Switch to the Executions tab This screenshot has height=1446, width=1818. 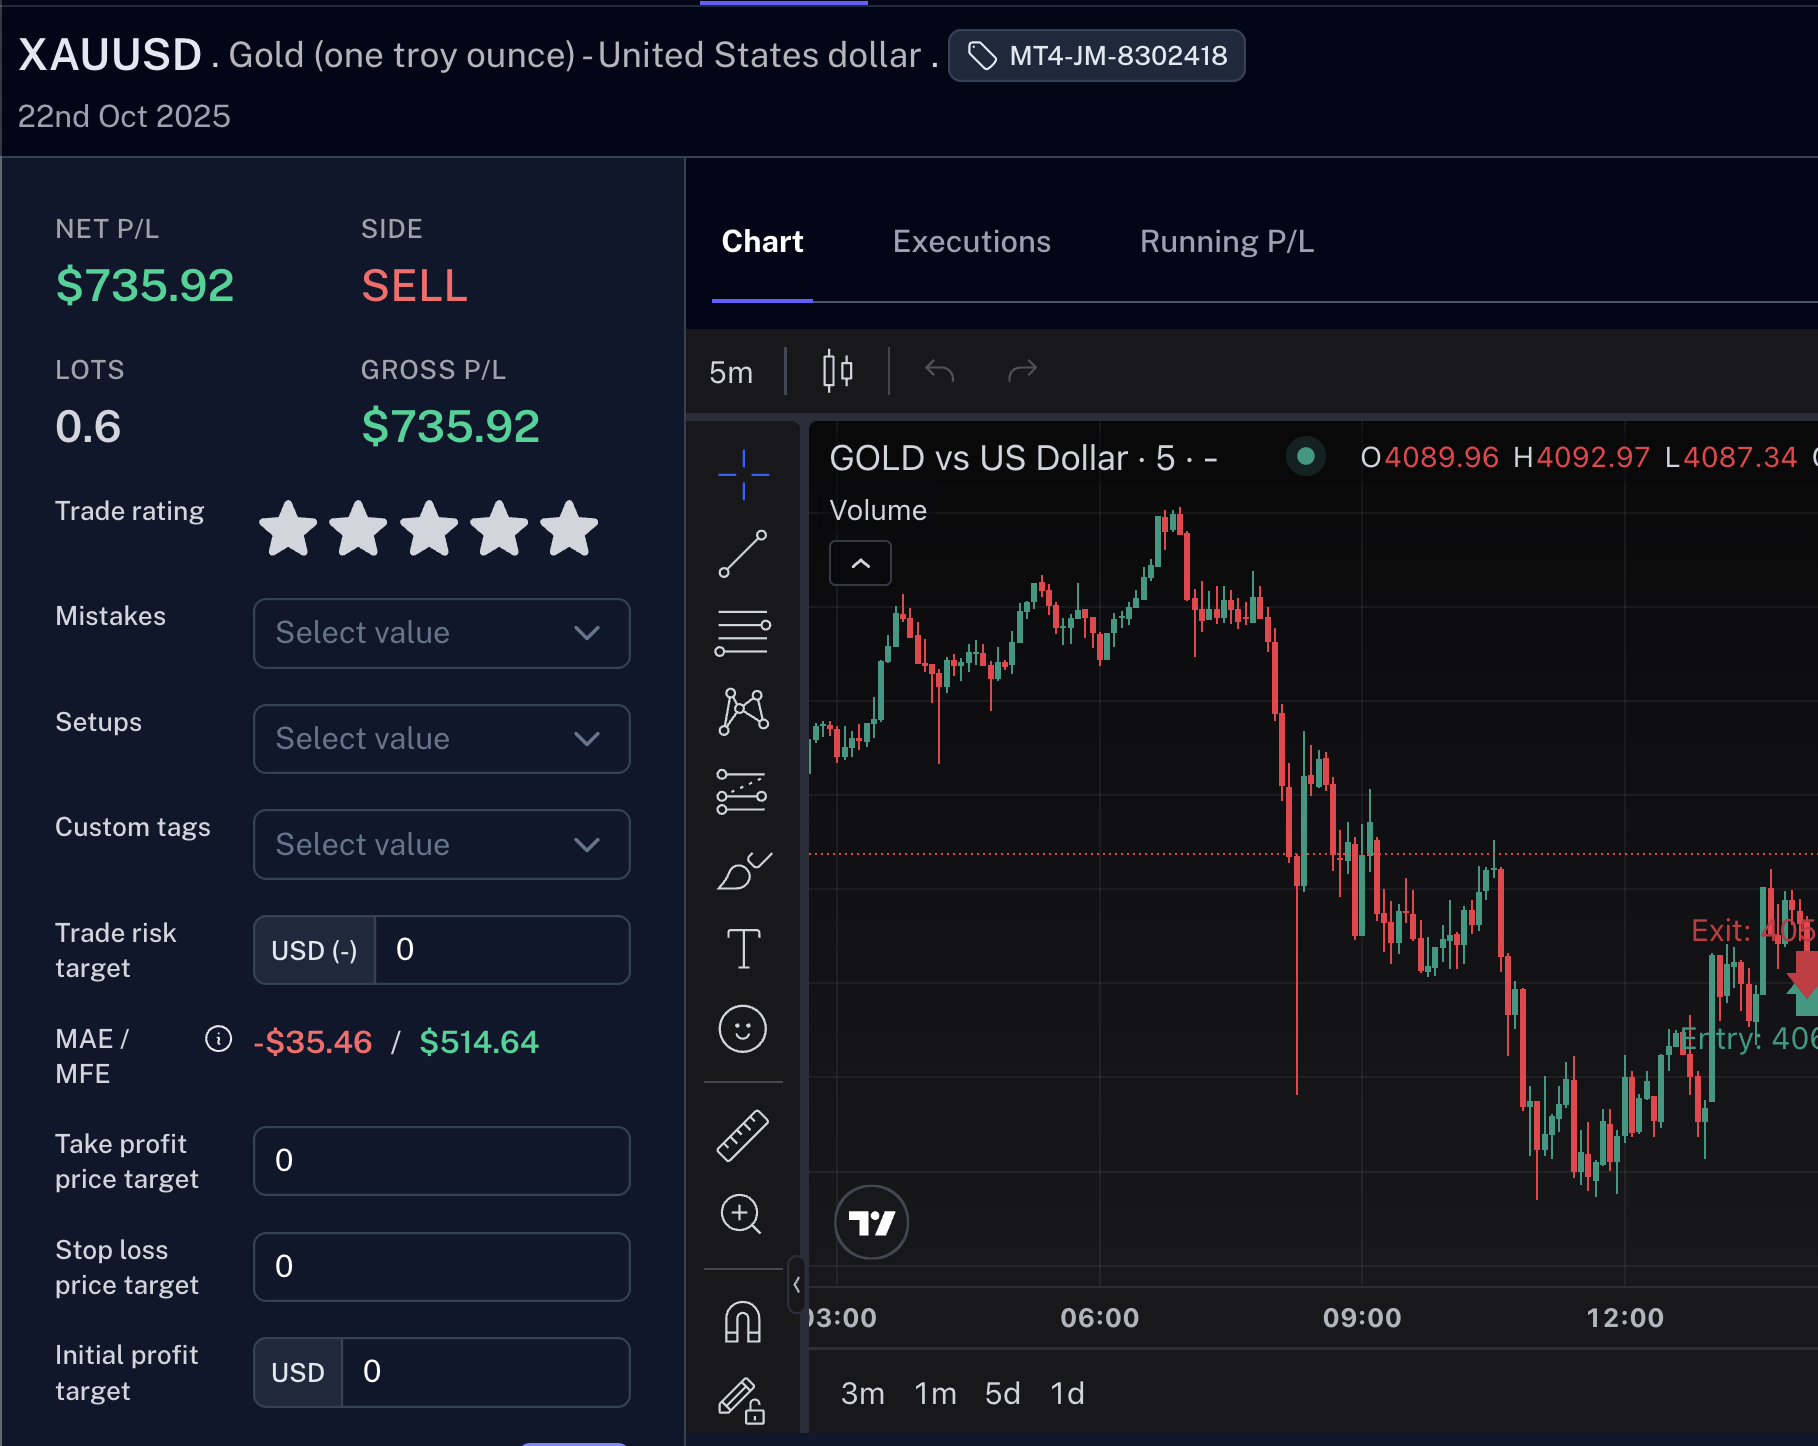(x=971, y=241)
